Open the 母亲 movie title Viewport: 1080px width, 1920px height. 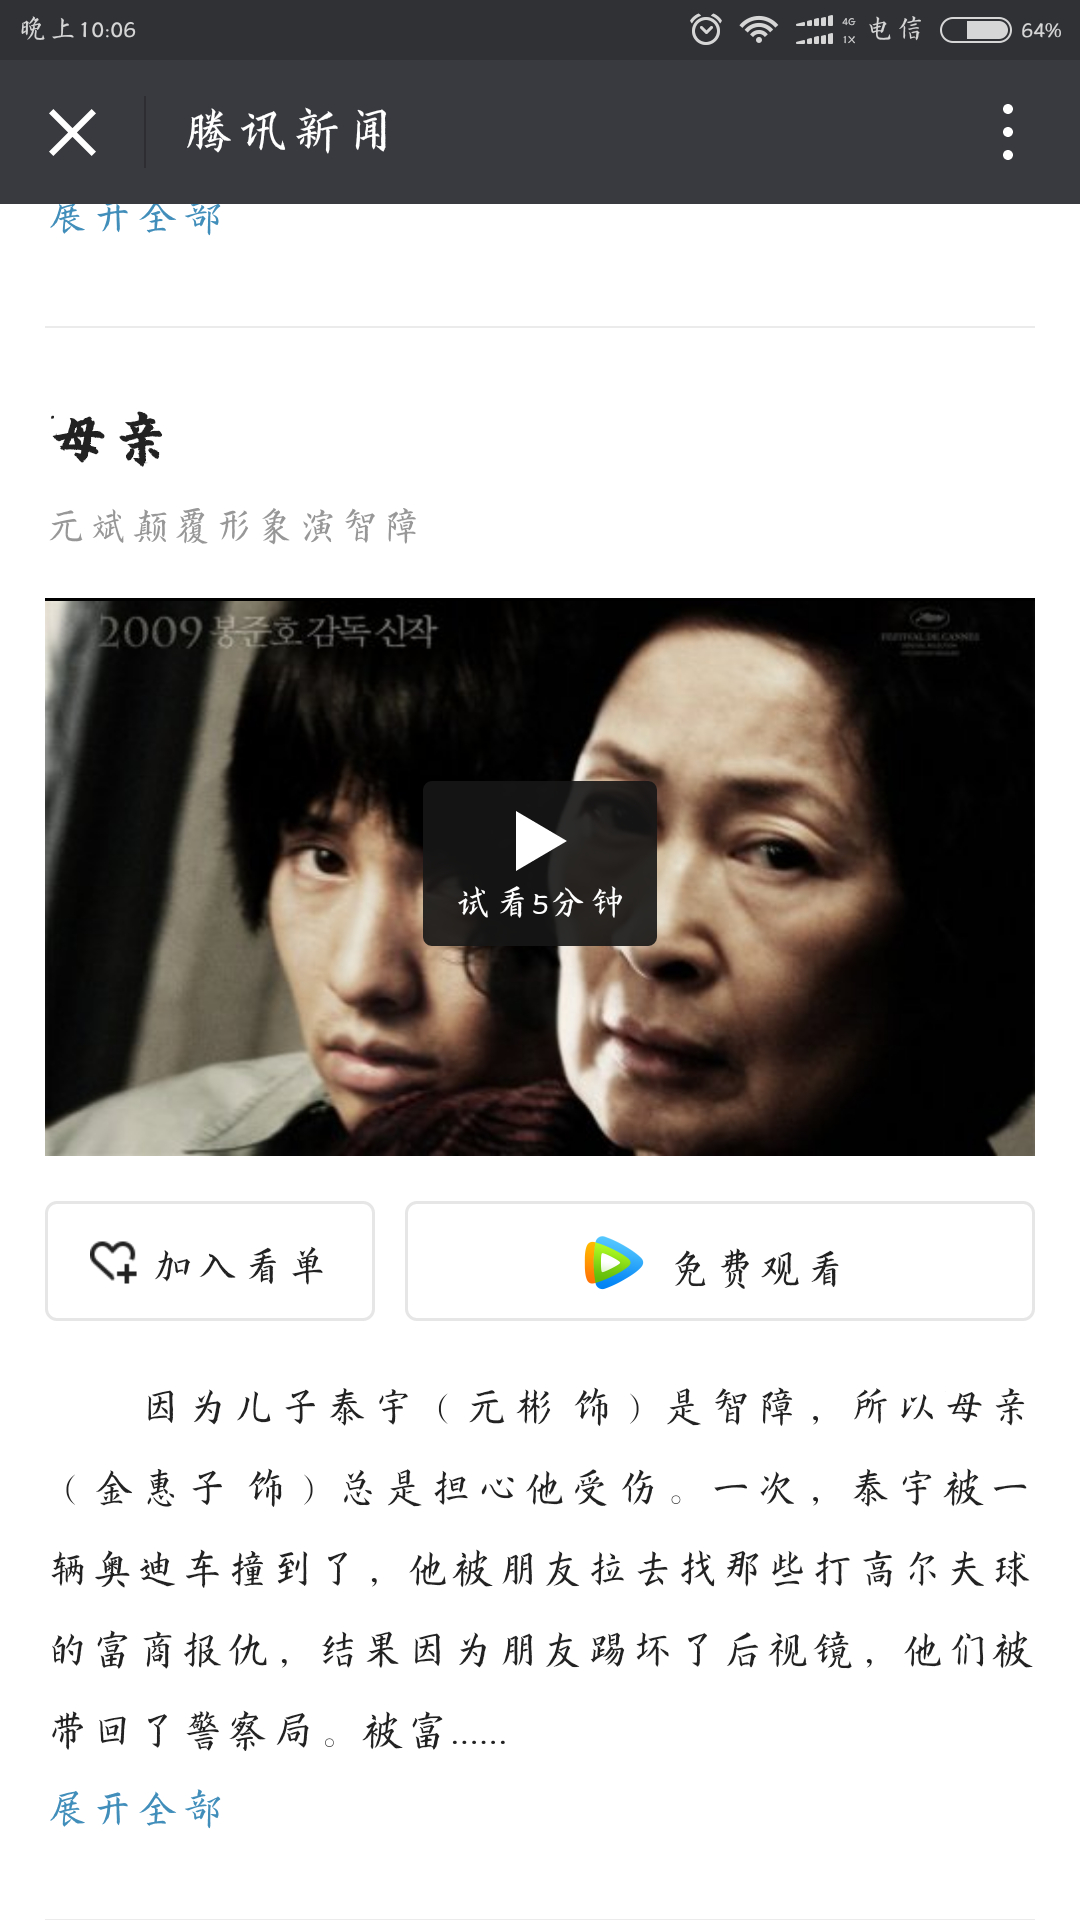108,439
